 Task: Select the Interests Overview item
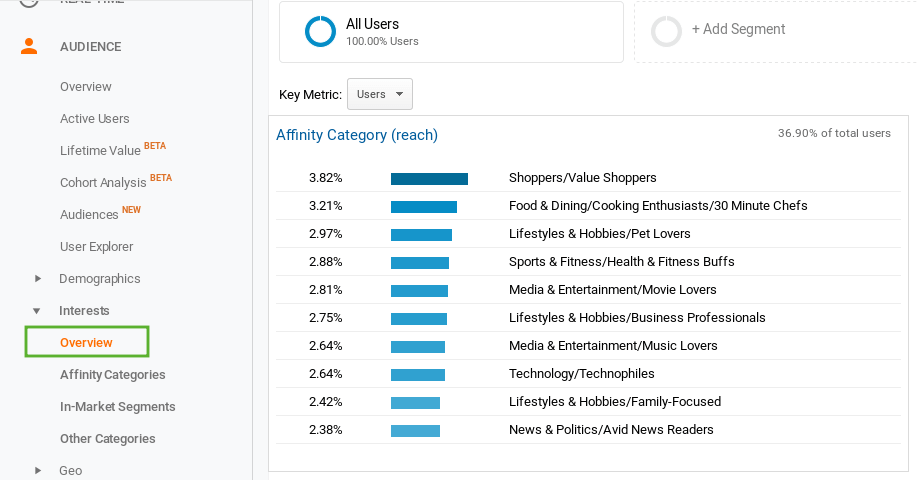tap(87, 343)
